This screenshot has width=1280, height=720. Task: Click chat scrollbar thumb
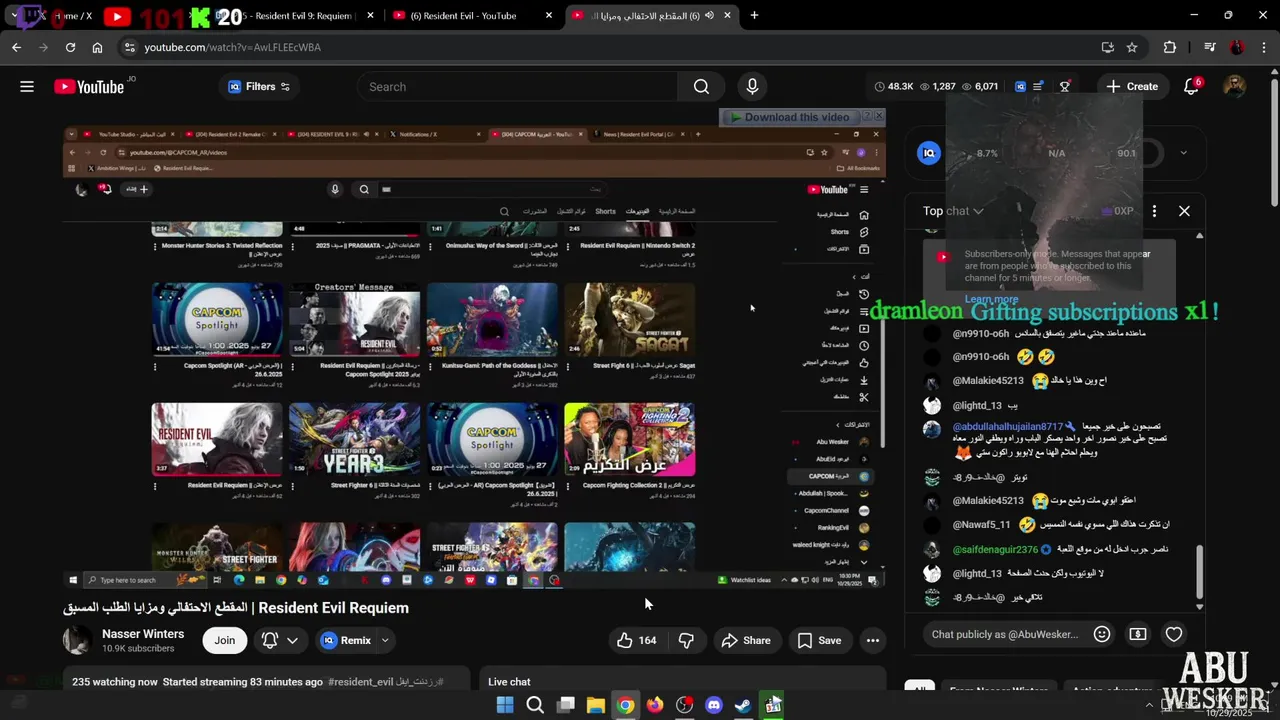pyautogui.click(x=1200, y=572)
